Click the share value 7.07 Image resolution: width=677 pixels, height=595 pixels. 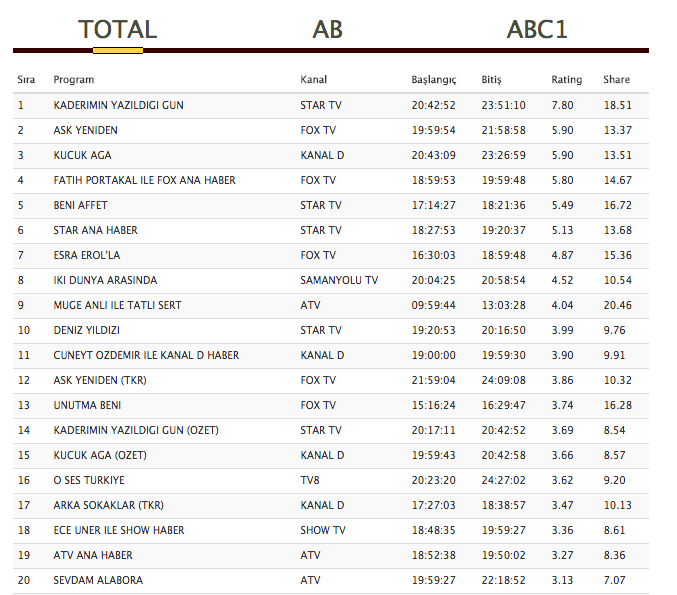[x=614, y=581]
